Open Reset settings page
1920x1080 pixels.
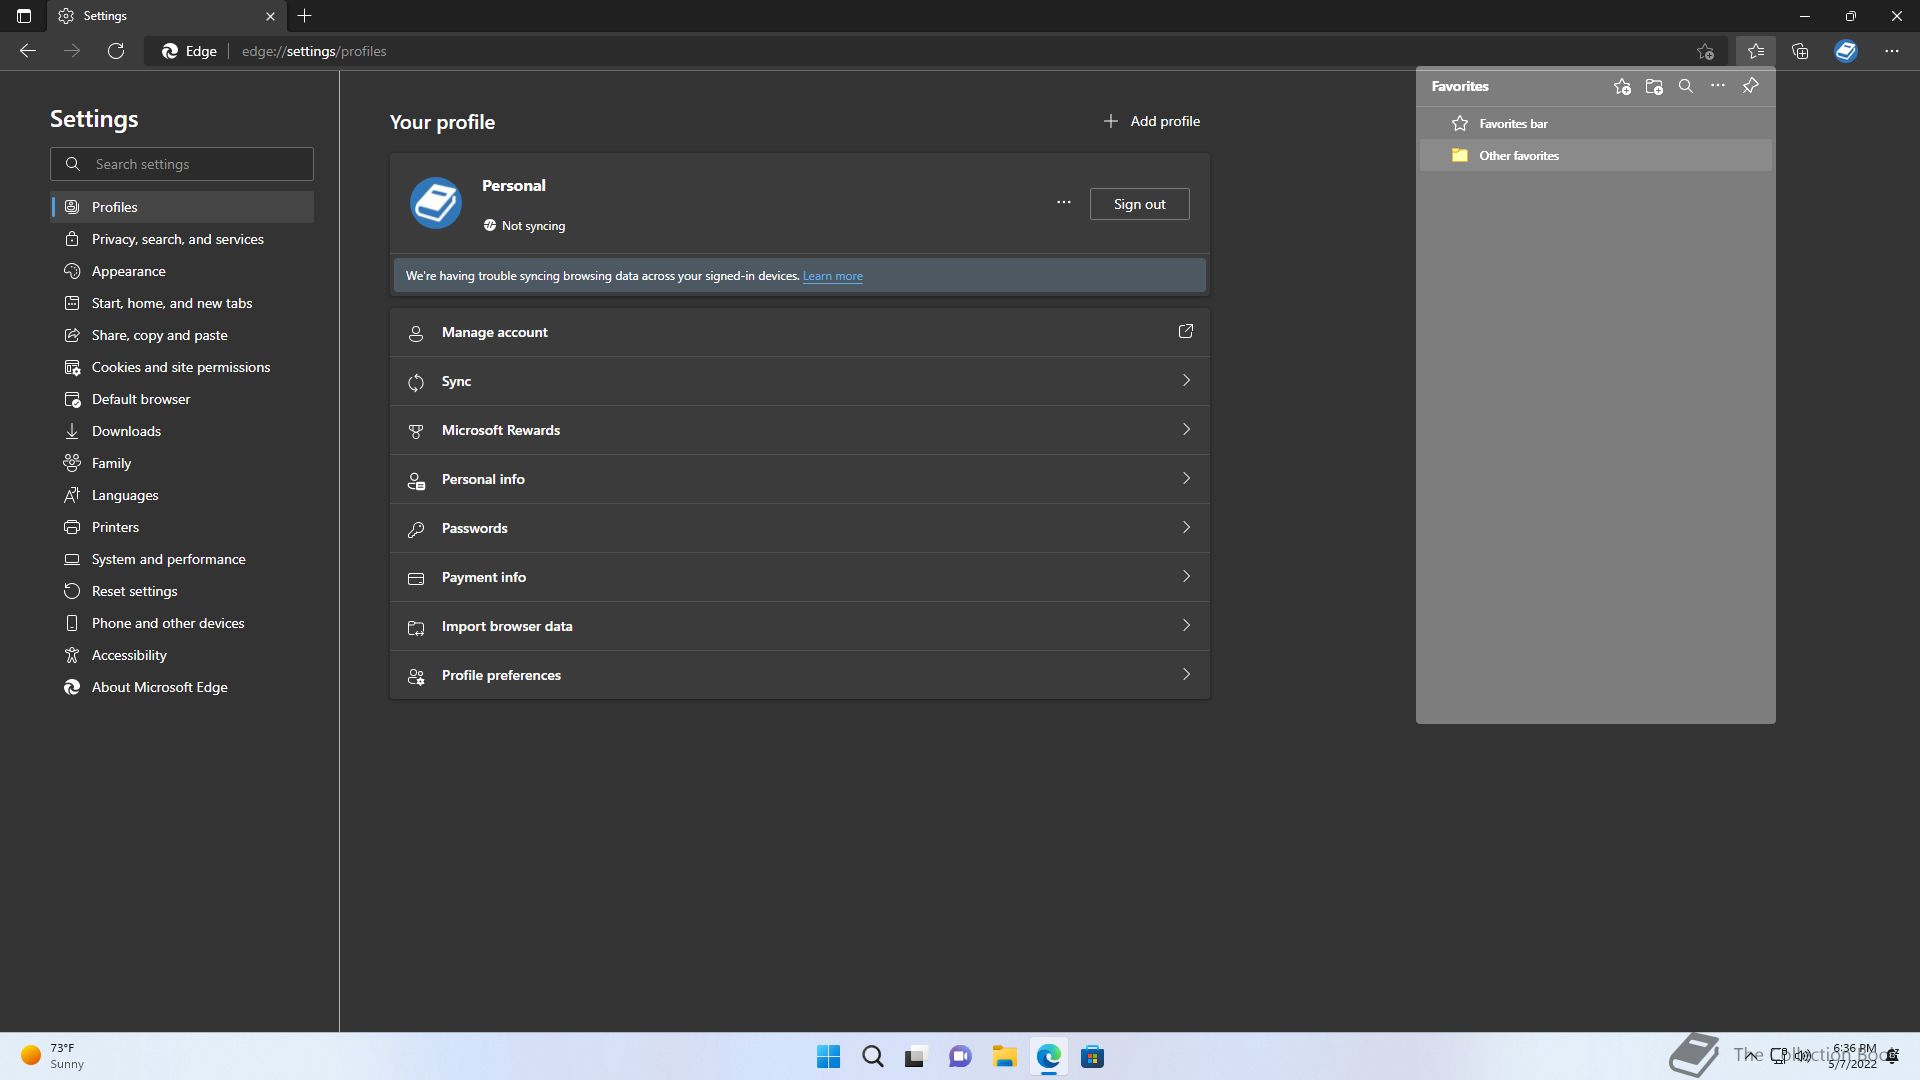[182, 591]
